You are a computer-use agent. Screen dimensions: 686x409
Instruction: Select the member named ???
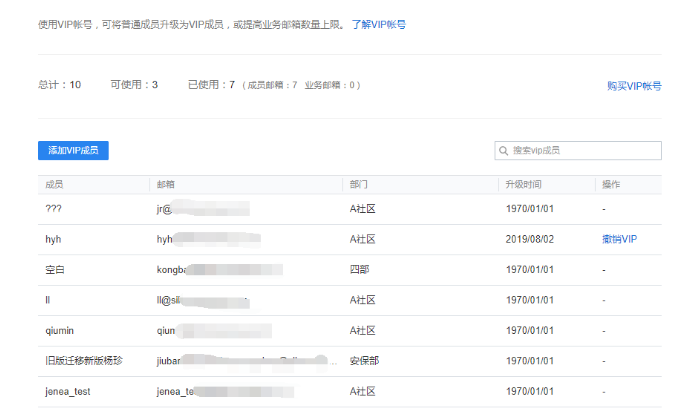pyautogui.click(x=55, y=210)
